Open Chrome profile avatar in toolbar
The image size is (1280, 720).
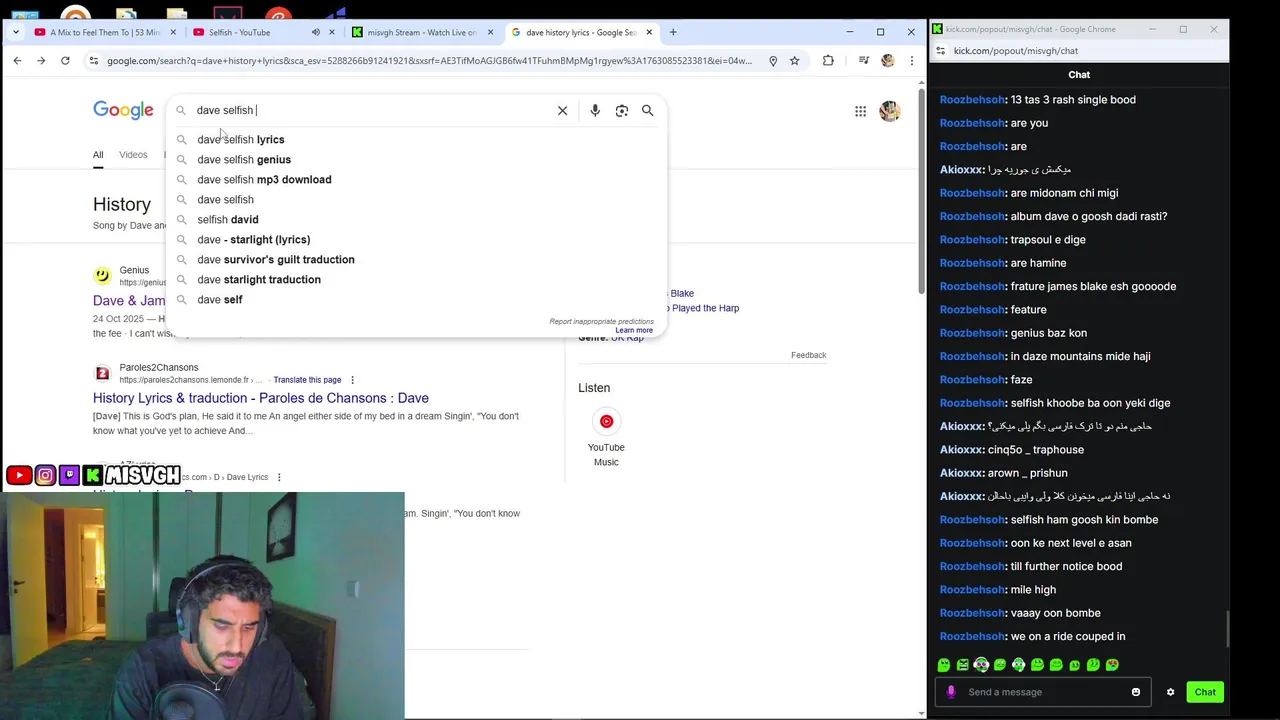pos(887,61)
